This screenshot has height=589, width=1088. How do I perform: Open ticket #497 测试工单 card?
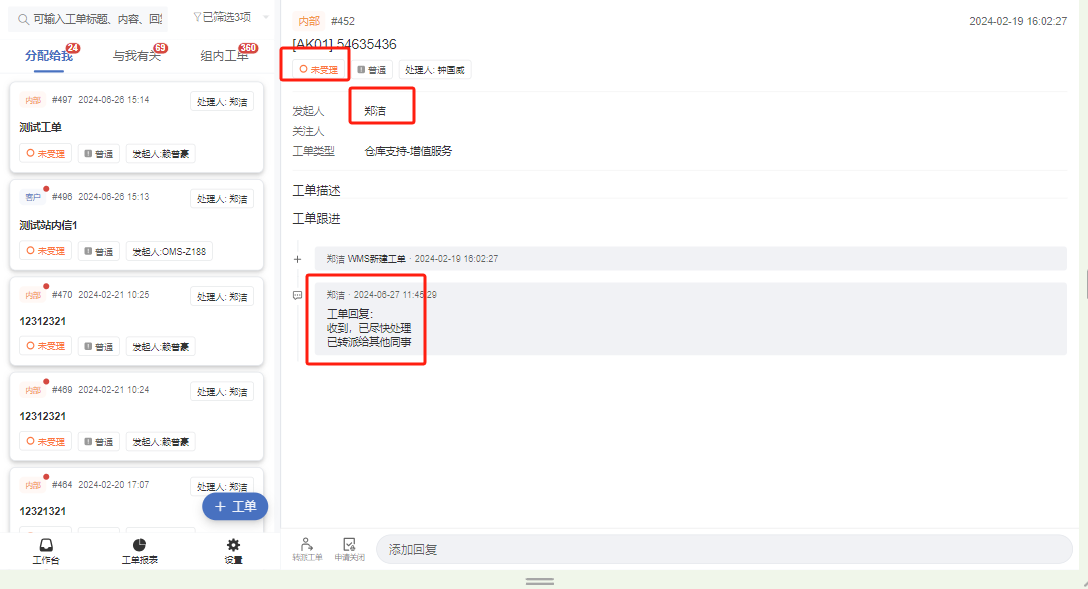[x=137, y=128]
